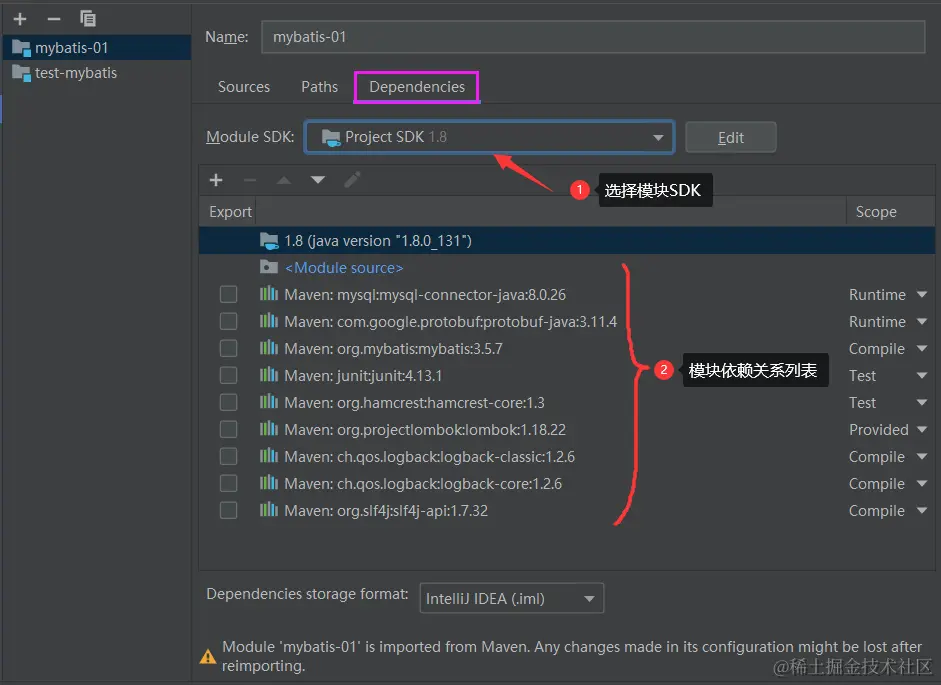Viewport: 941px width, 685px height.
Task: Click the Maven import warning icon
Action: pyautogui.click(x=208, y=657)
